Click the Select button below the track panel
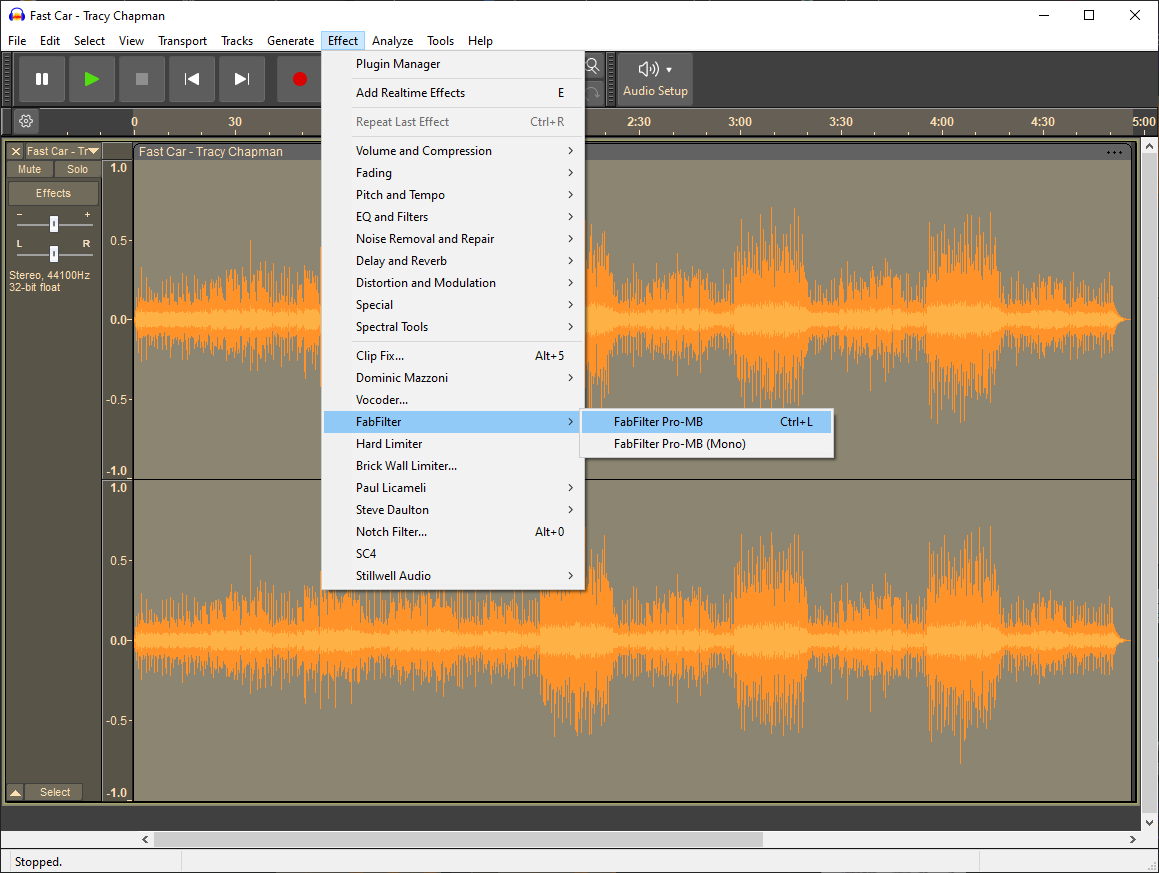The width and height of the screenshot is (1159, 873). point(55,792)
